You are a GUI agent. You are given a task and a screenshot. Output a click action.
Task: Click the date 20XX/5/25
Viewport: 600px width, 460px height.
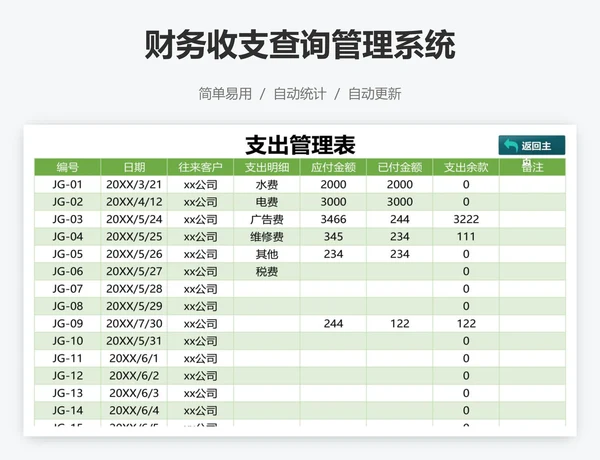[134, 237]
